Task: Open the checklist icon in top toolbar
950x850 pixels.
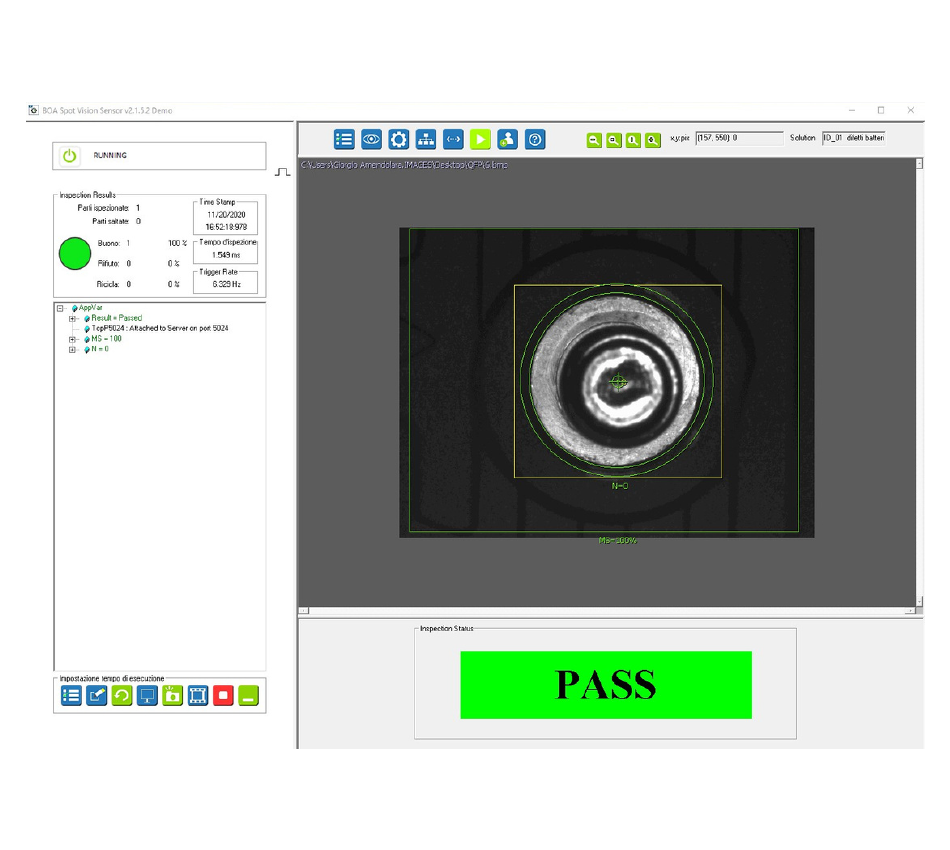Action: [344, 140]
